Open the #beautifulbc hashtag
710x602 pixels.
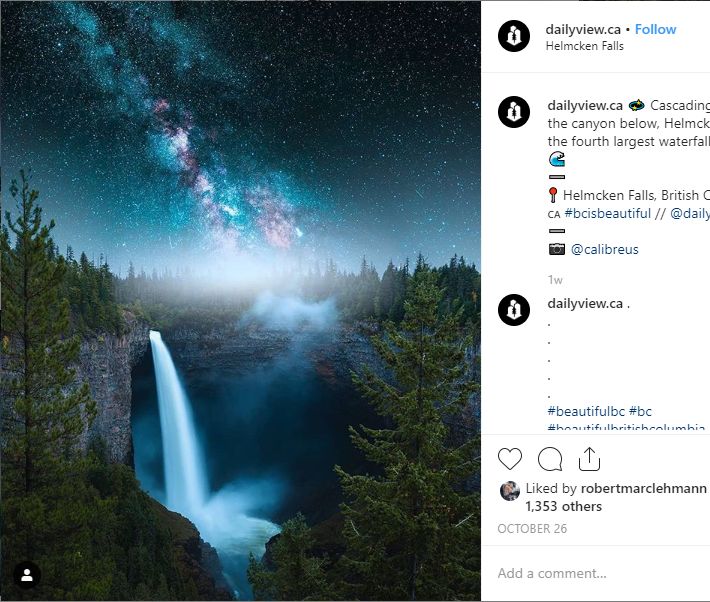pyautogui.click(x=586, y=411)
